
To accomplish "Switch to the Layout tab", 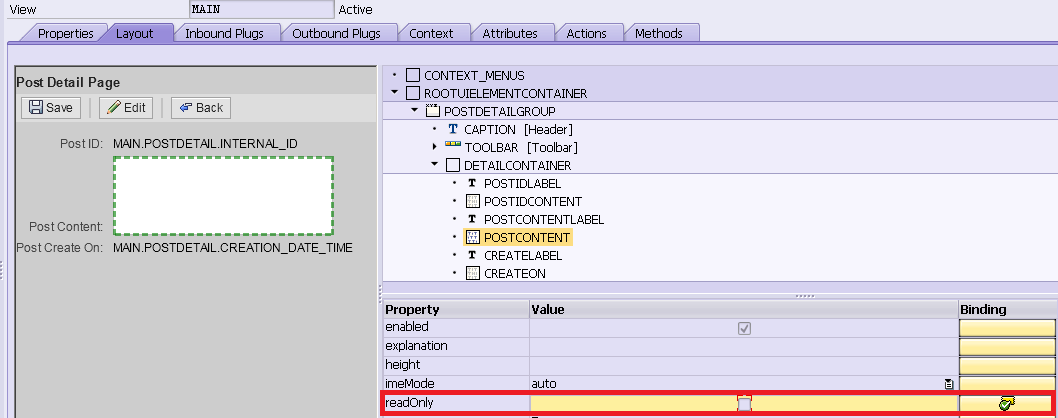I will pyautogui.click(x=135, y=33).
